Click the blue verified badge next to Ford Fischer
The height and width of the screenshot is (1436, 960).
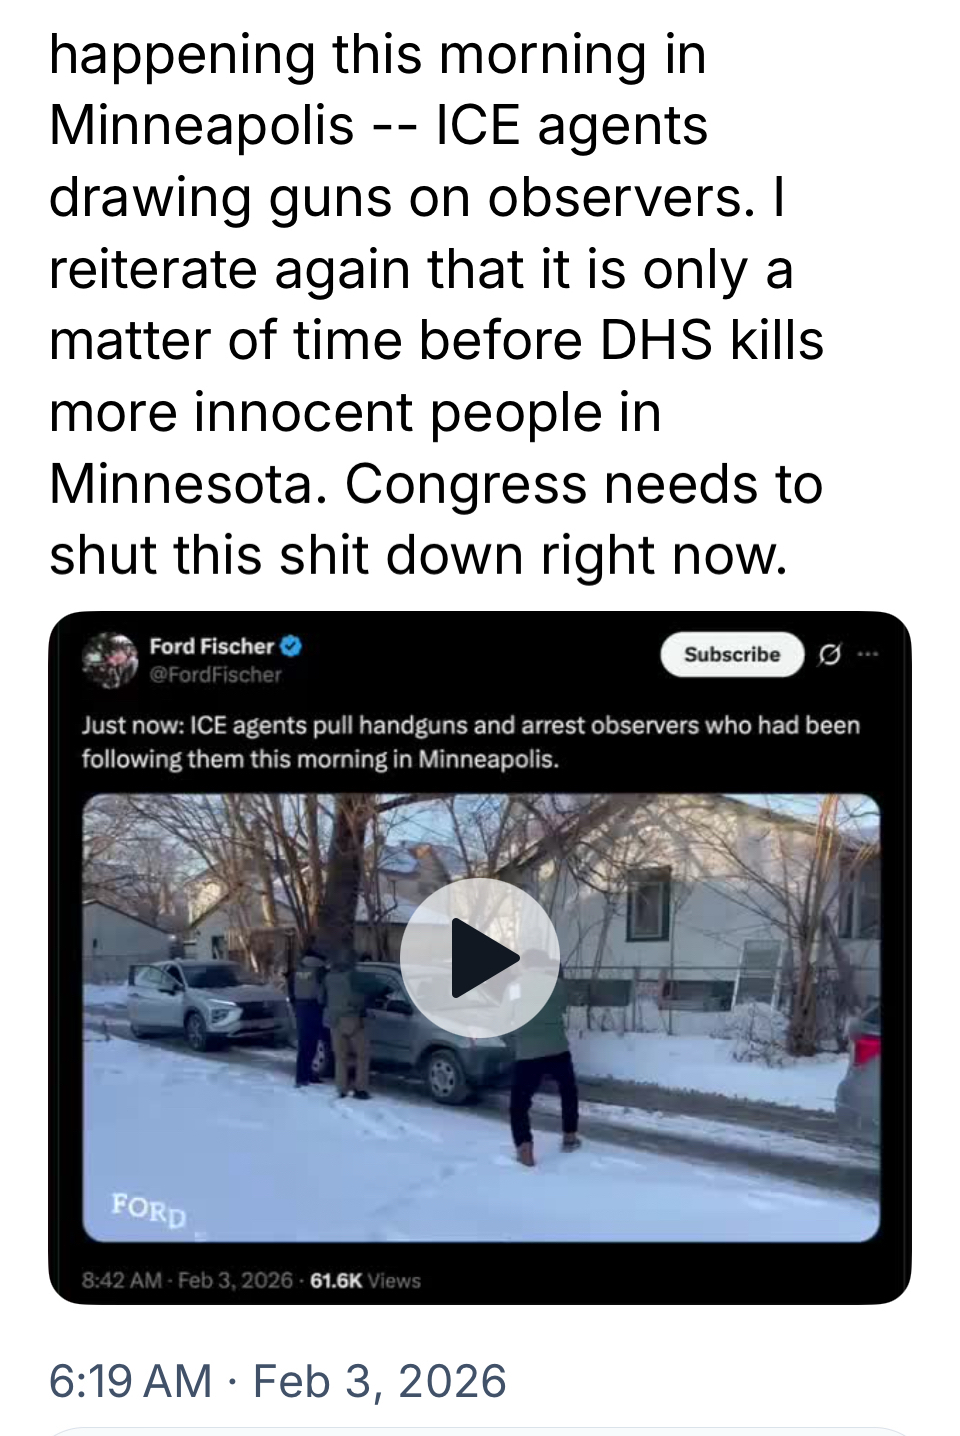[x=292, y=646]
